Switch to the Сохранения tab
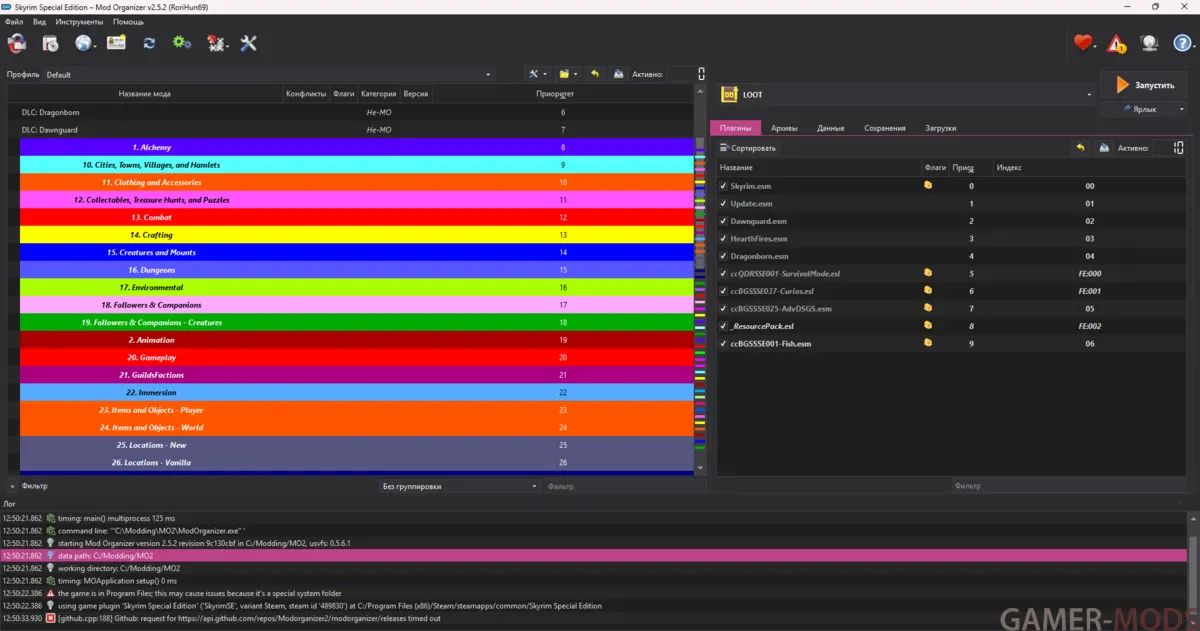 pyautogui.click(x=885, y=128)
